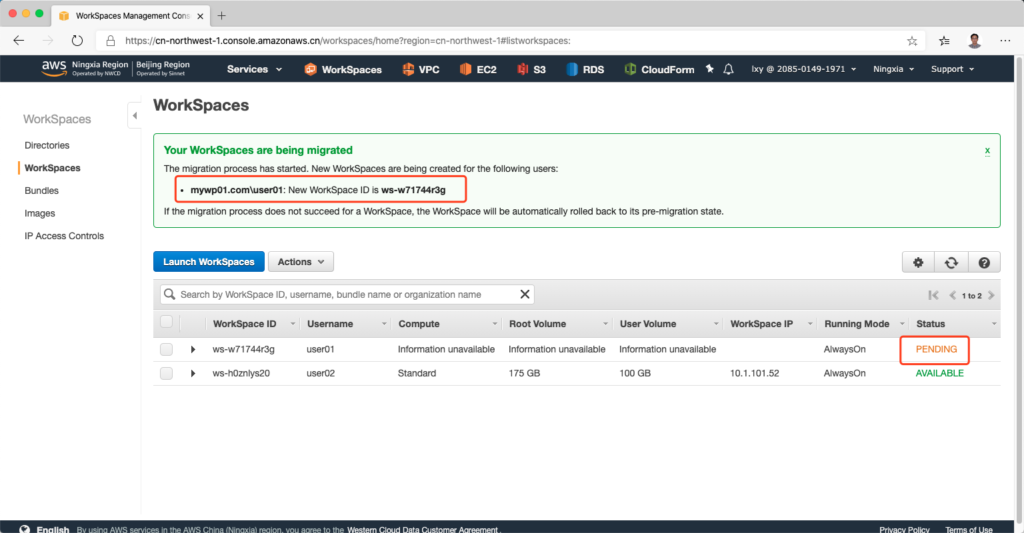Image resolution: width=1024 pixels, height=533 pixels.
Task: Click the Launch WorkSpaces button
Action: click(208, 262)
